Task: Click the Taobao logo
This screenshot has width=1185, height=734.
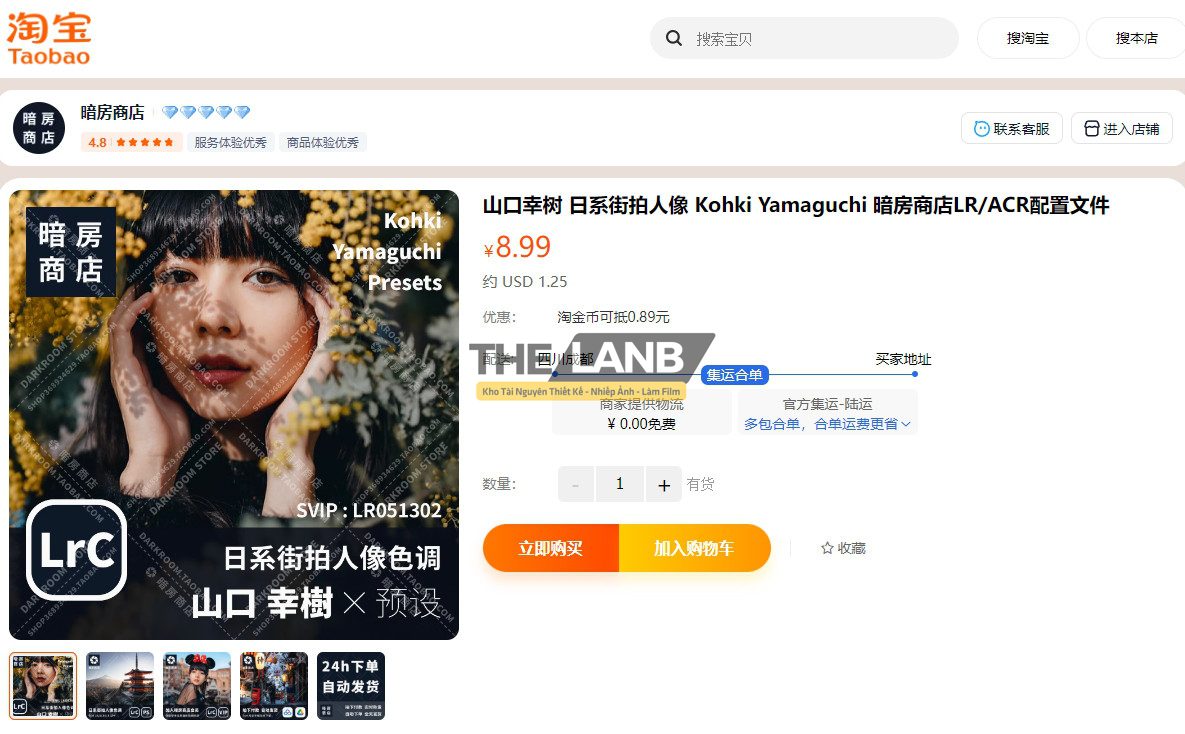Action: 49,39
